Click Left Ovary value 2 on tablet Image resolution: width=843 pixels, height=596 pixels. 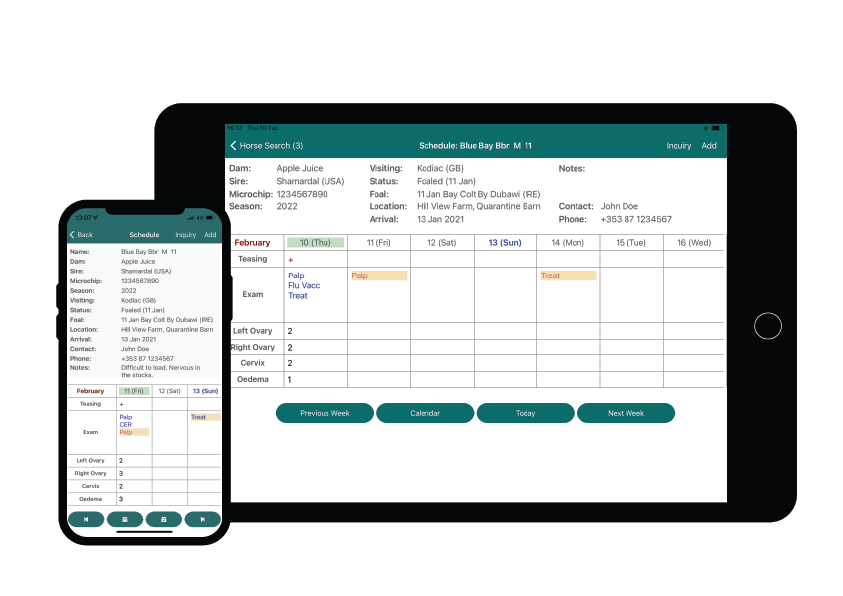(290, 331)
